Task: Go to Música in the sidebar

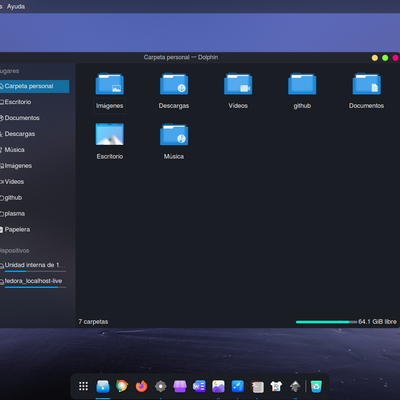Action: 34,150
